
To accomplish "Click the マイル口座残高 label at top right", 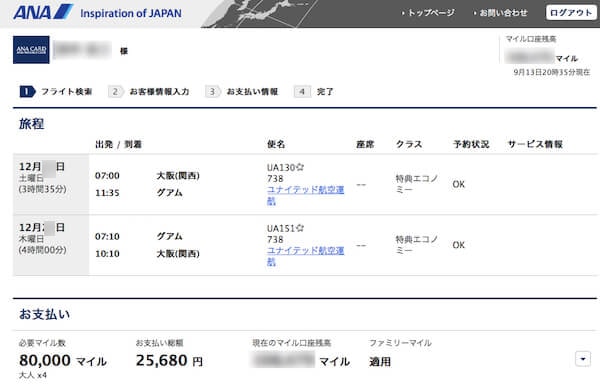I will (x=531, y=39).
